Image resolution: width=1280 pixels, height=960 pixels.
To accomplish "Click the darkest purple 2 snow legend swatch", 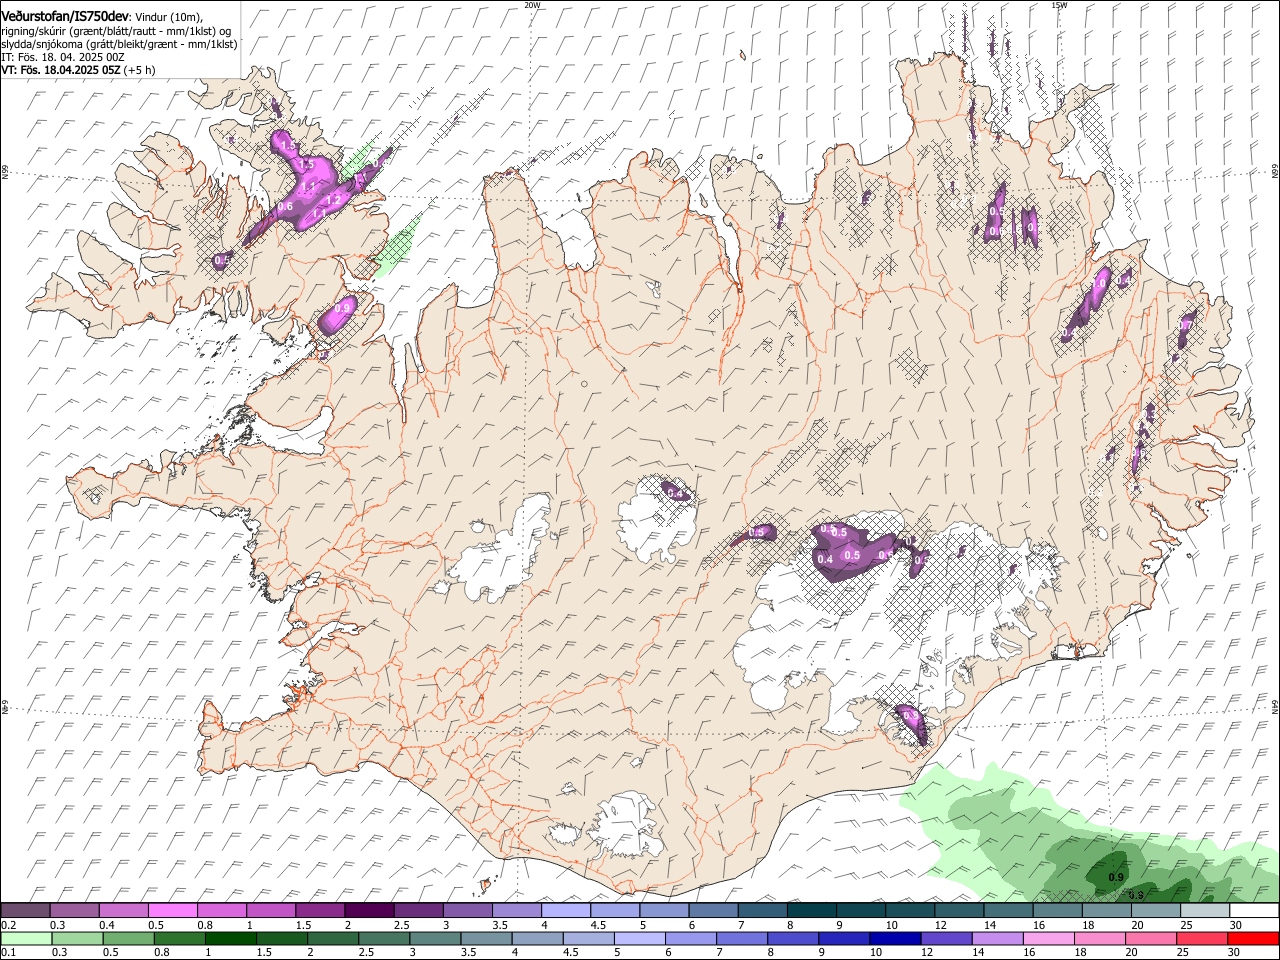I will (x=368, y=911).
